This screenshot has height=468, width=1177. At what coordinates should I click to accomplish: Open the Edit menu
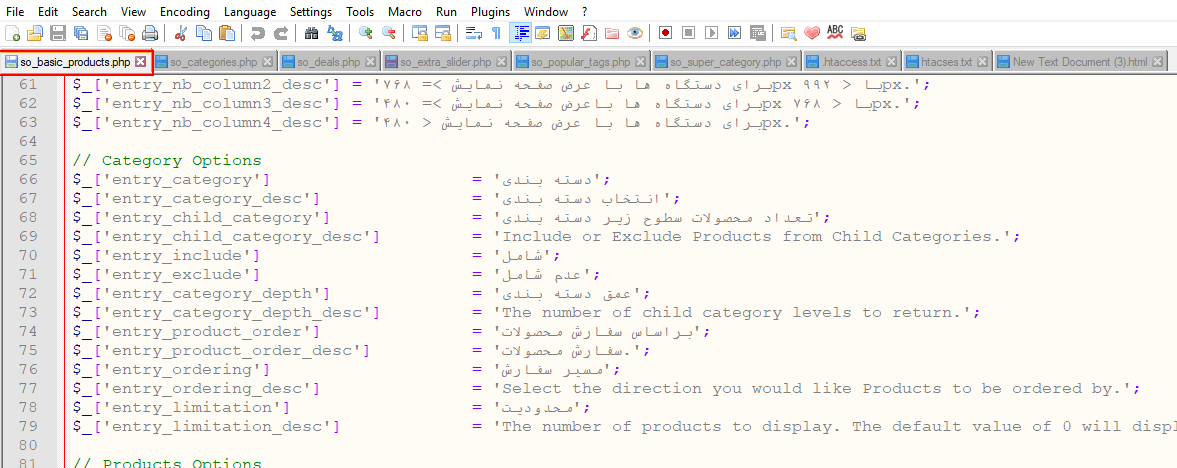pyautogui.click(x=48, y=12)
